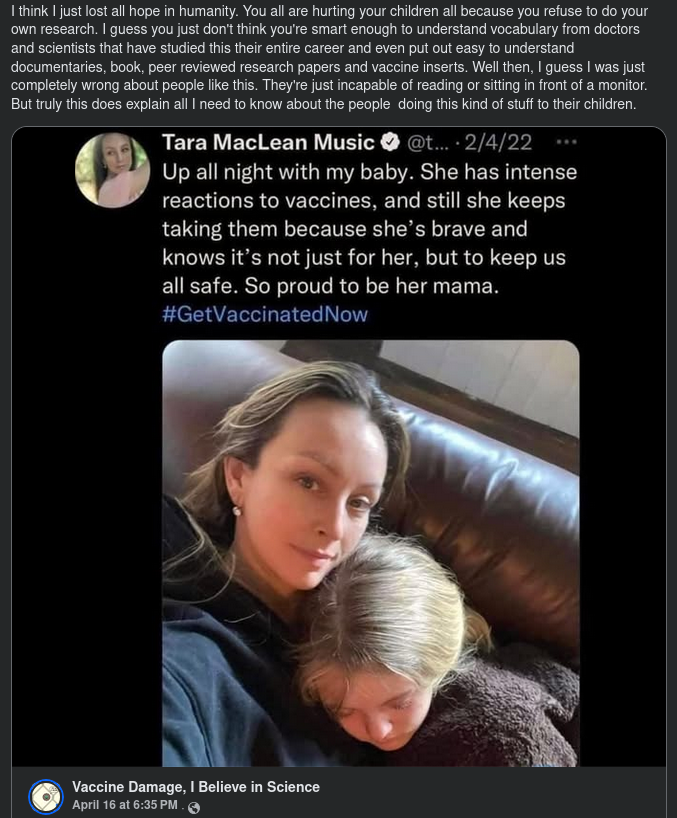
Task: Click the blonde child's head in the photo
Action: [400, 620]
